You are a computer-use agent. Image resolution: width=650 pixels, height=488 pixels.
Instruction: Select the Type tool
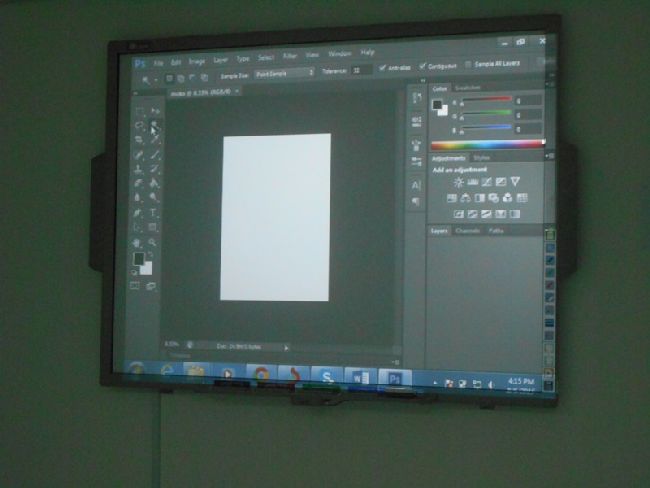pos(153,213)
